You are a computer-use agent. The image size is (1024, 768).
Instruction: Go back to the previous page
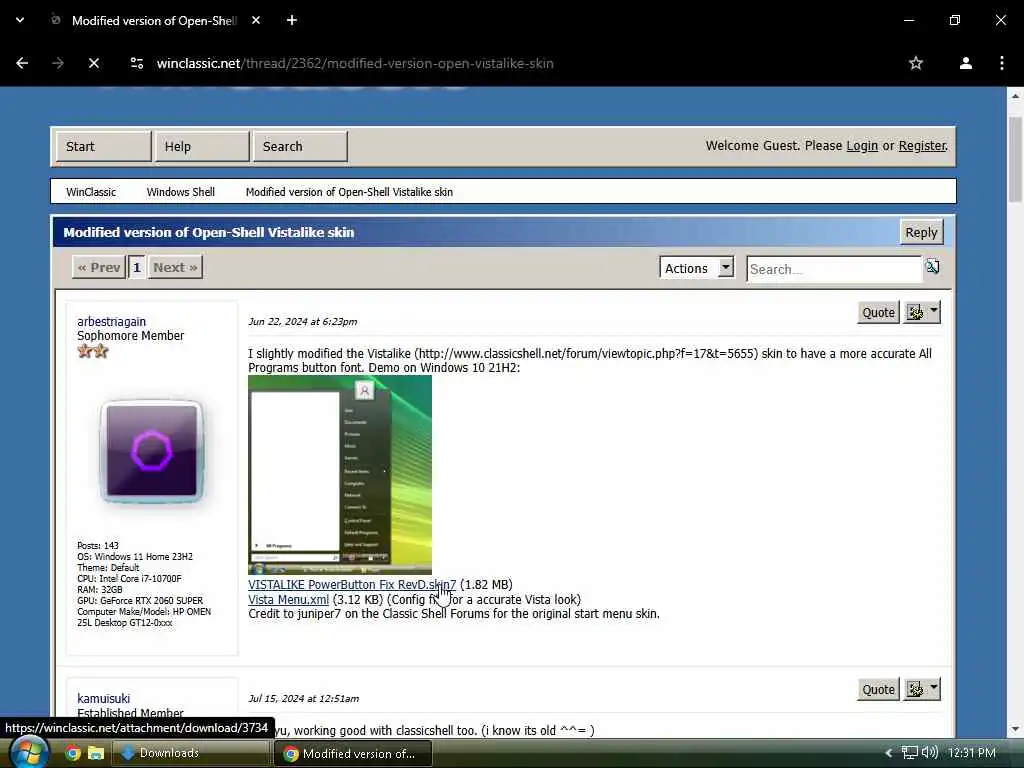pos(22,63)
